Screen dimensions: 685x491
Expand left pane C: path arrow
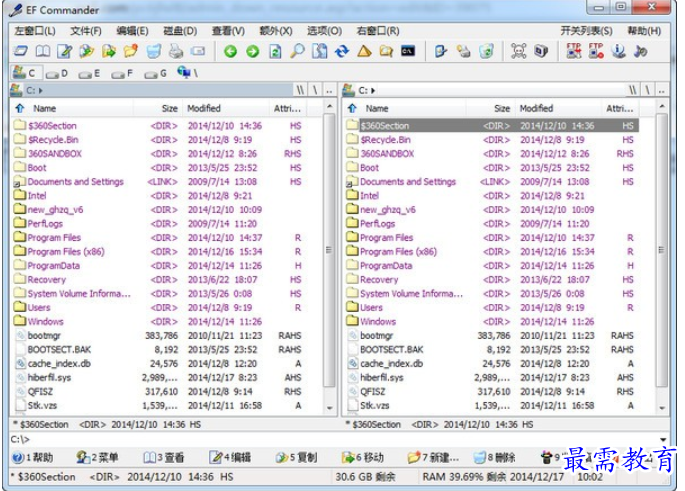41,91
